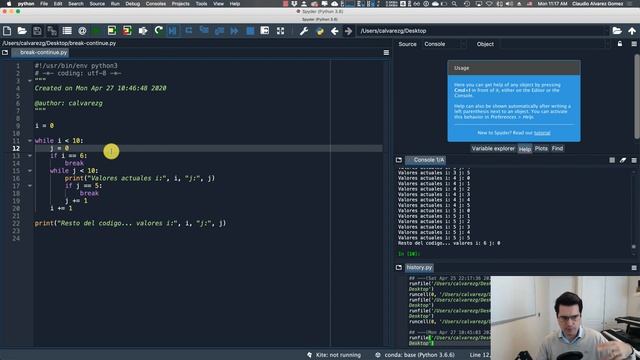Browse tabs in the console pane
Viewport: 640px width, 360px height.
(x=399, y=160)
